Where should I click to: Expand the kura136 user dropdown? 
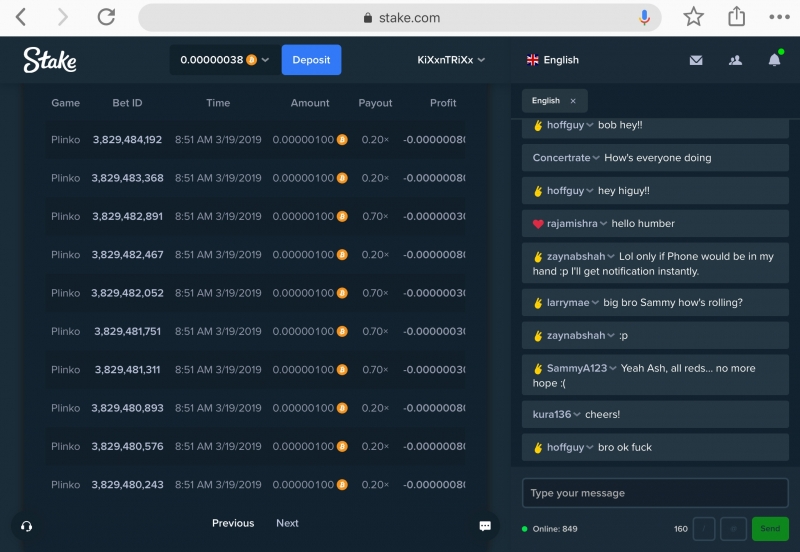(x=577, y=414)
